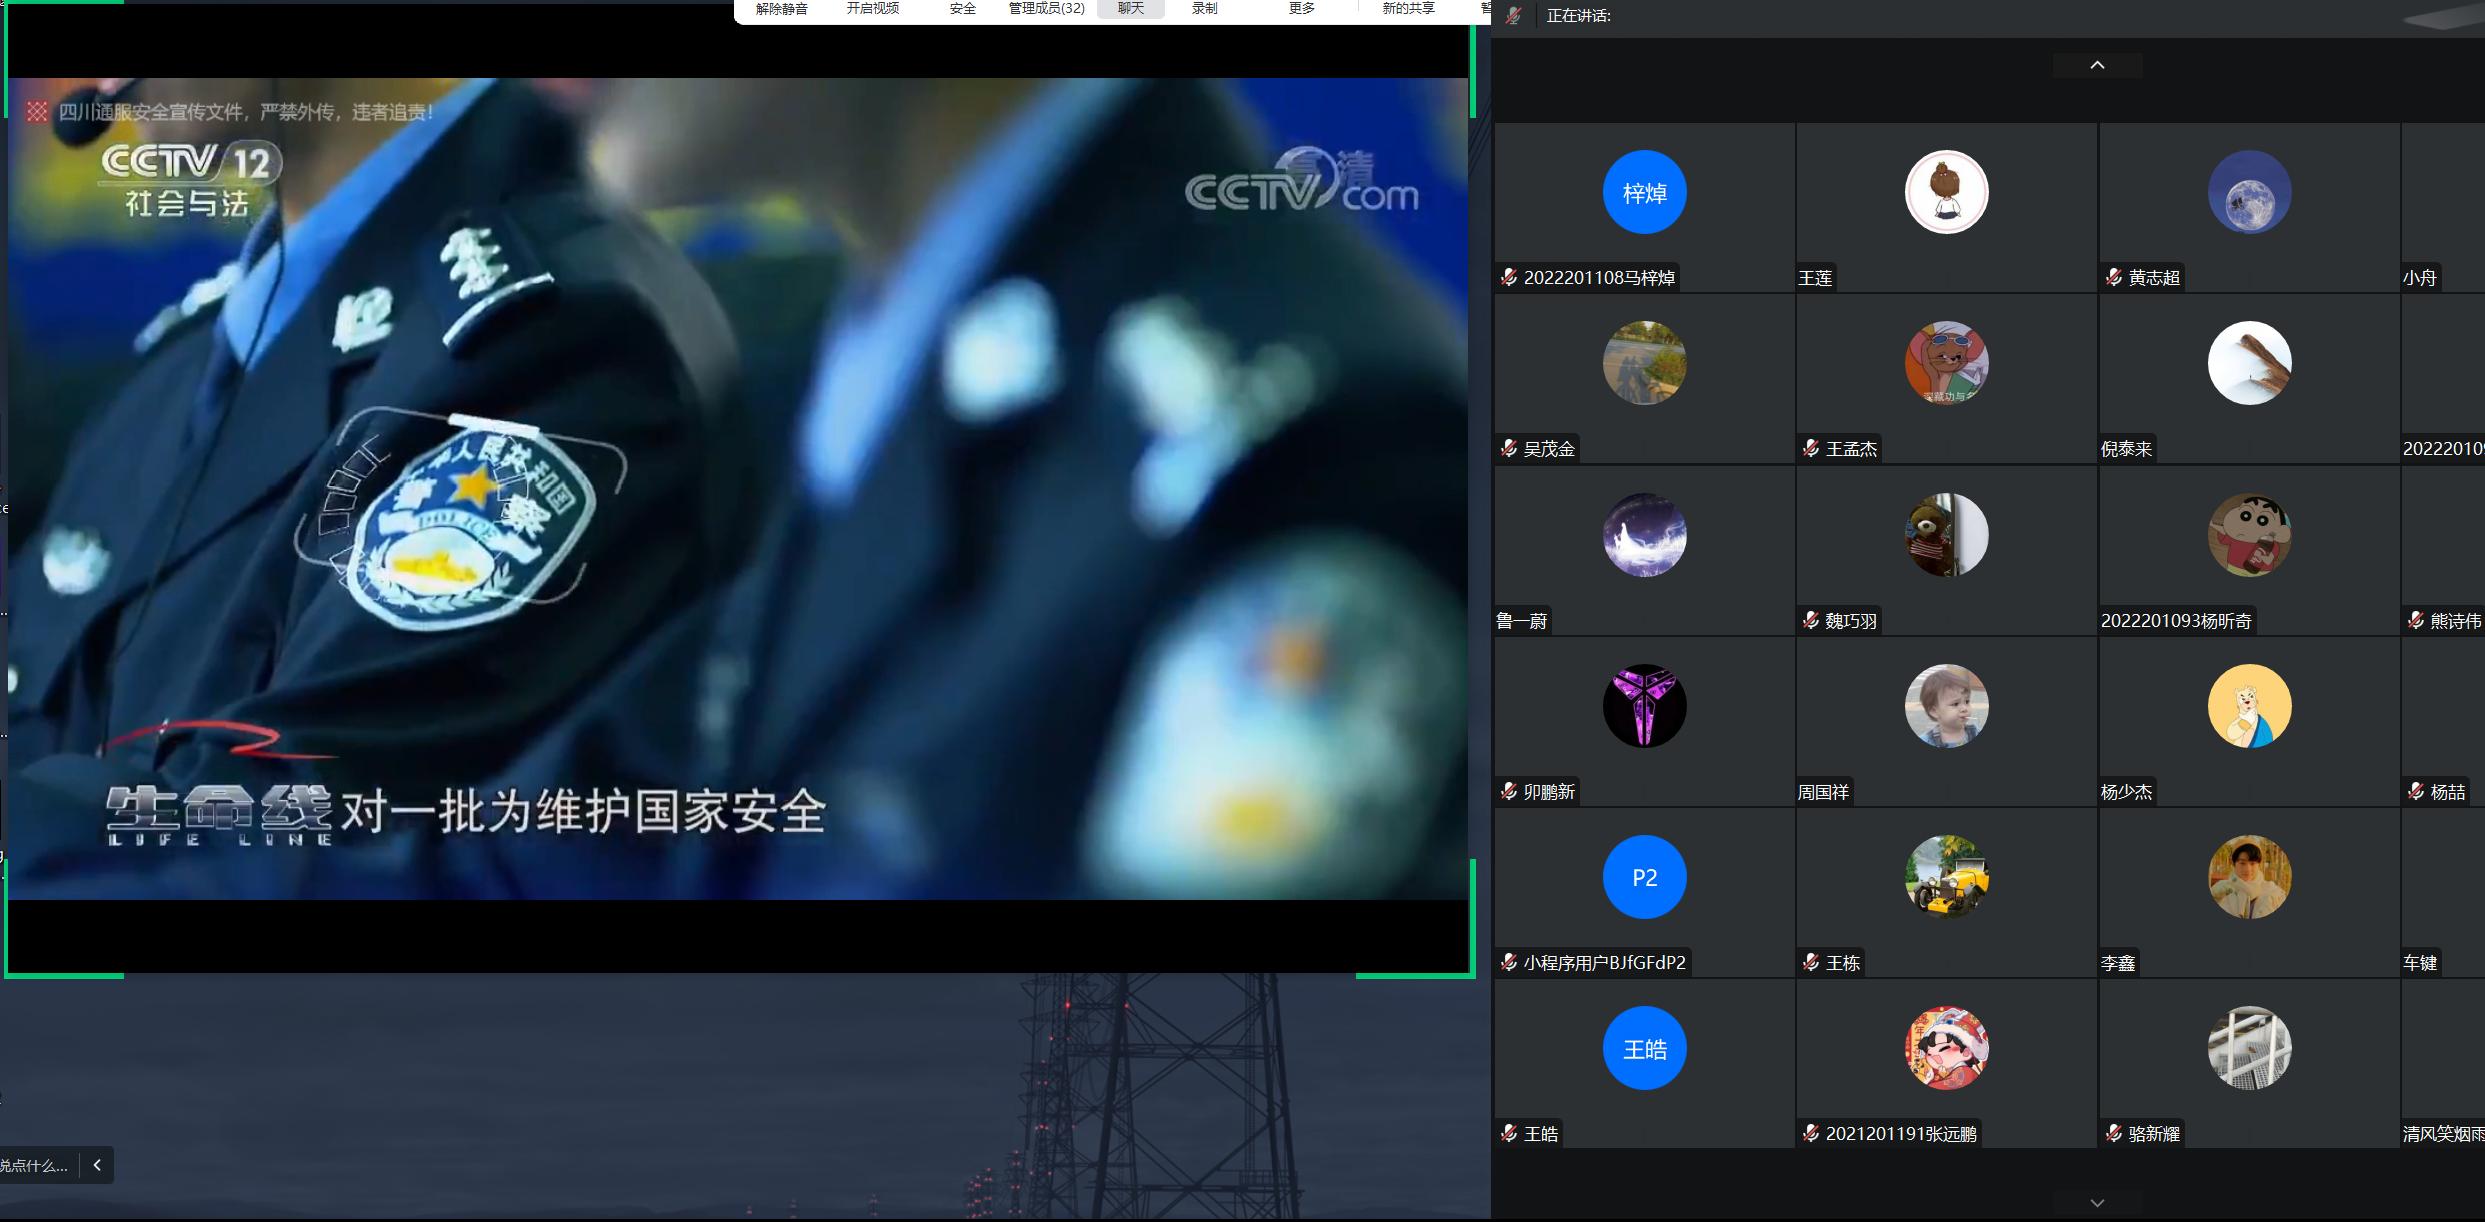Click 2022201093杨昕奇's cartoon avatar
This screenshot has height=1222, width=2485.
2249,535
